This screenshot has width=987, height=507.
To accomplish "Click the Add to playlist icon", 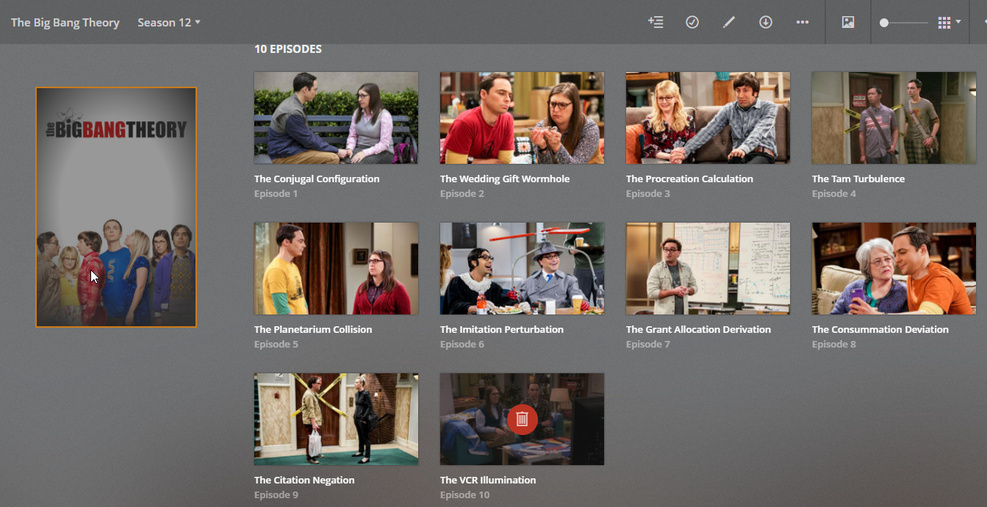I will coord(655,22).
